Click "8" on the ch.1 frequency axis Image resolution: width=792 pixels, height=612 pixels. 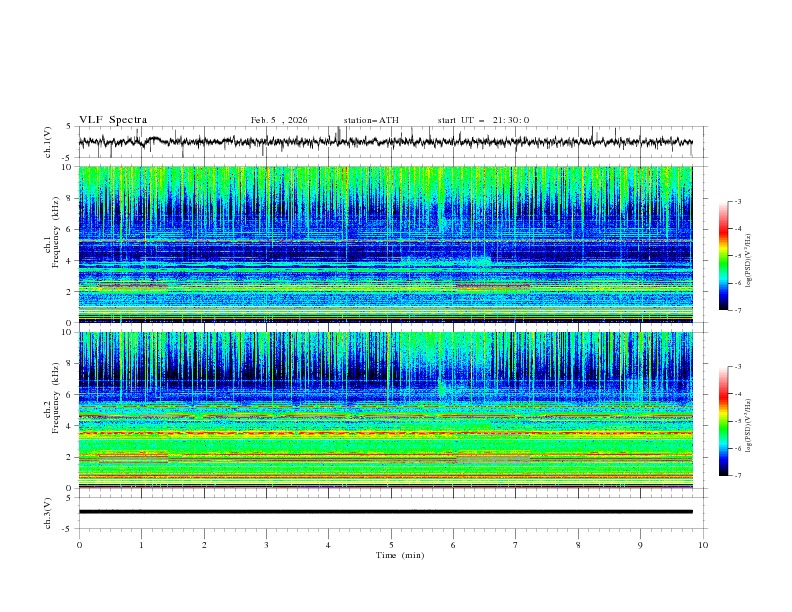[x=71, y=198]
